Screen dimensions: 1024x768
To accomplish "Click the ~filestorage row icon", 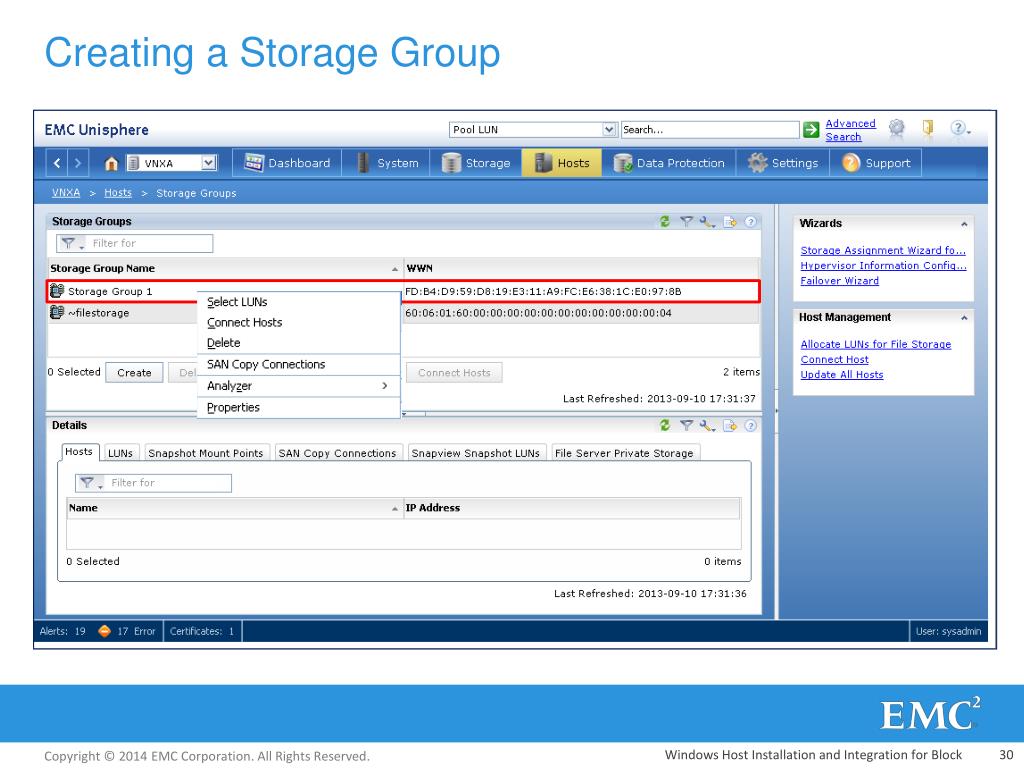I will (57, 313).
